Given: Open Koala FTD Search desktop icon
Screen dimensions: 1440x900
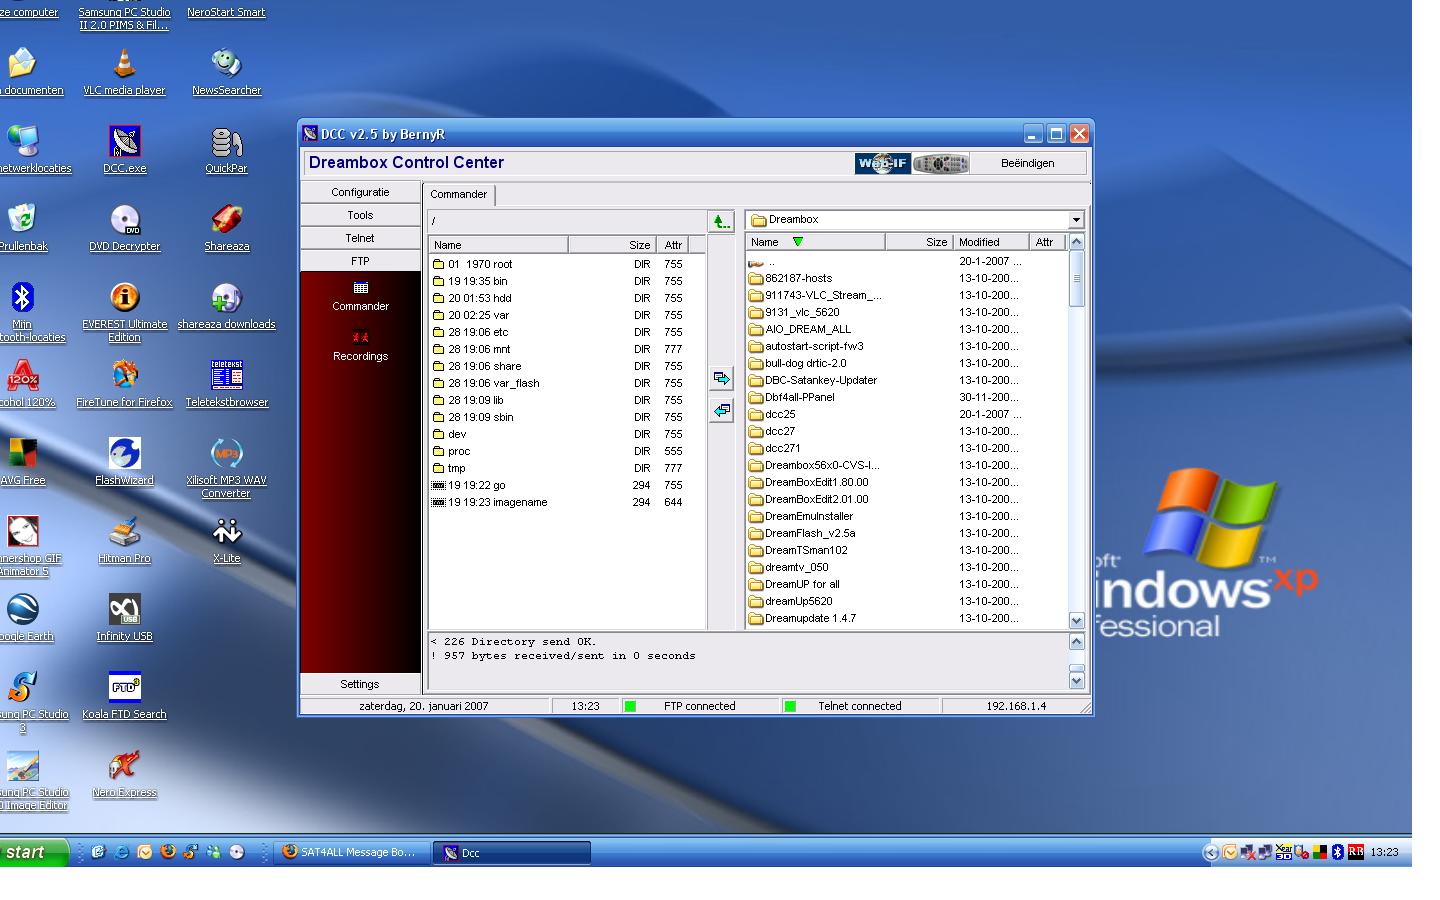Looking at the screenshot, I should tap(124, 696).
